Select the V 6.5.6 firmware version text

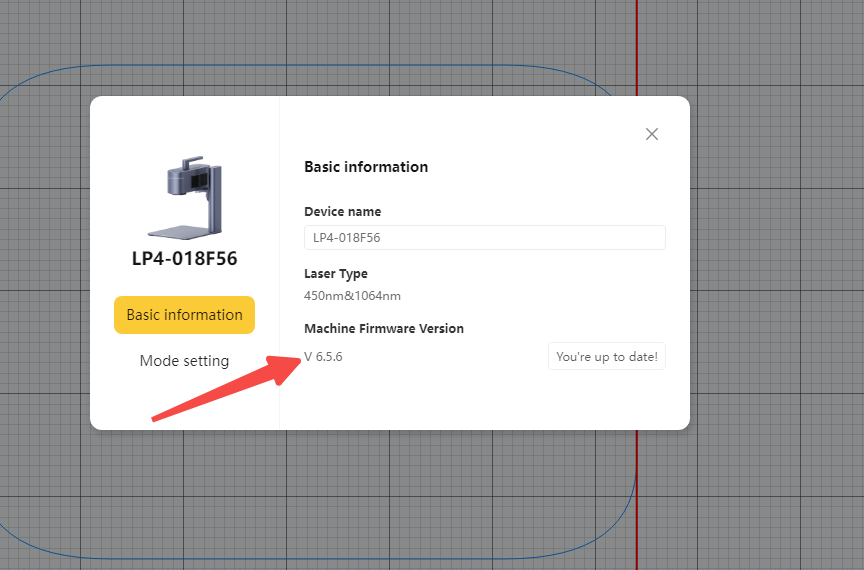pos(323,357)
